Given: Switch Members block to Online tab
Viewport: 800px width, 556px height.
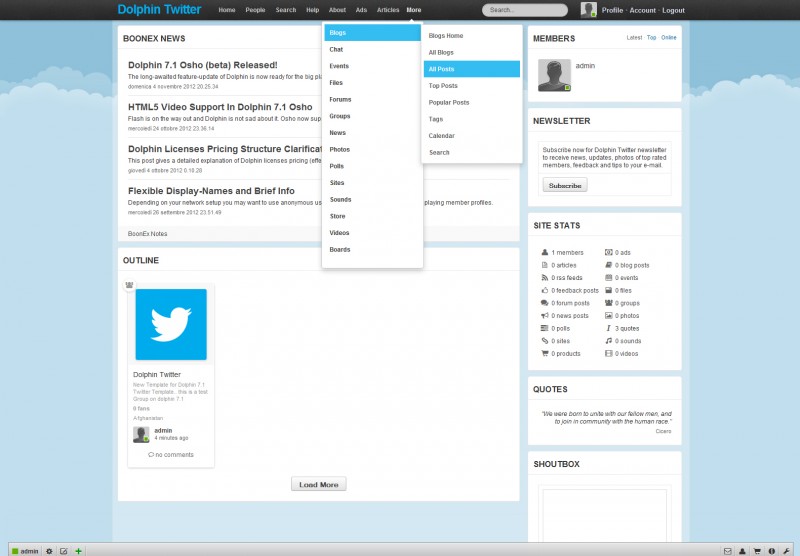Looking at the screenshot, I should click(x=669, y=38).
